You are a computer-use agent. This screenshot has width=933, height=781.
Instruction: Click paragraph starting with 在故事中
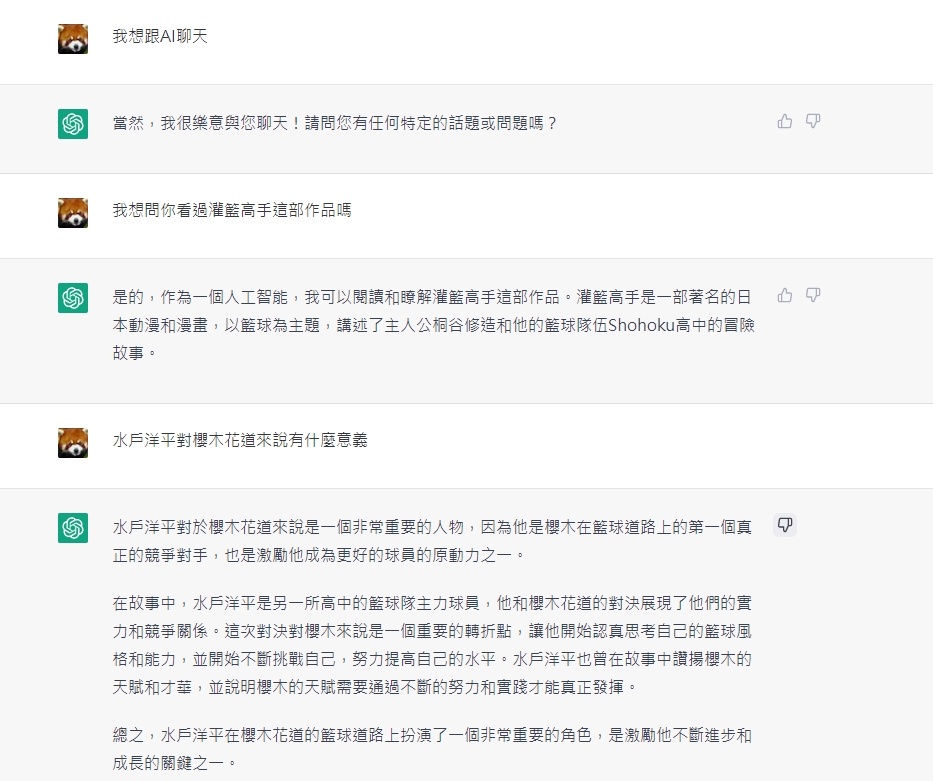(433, 645)
